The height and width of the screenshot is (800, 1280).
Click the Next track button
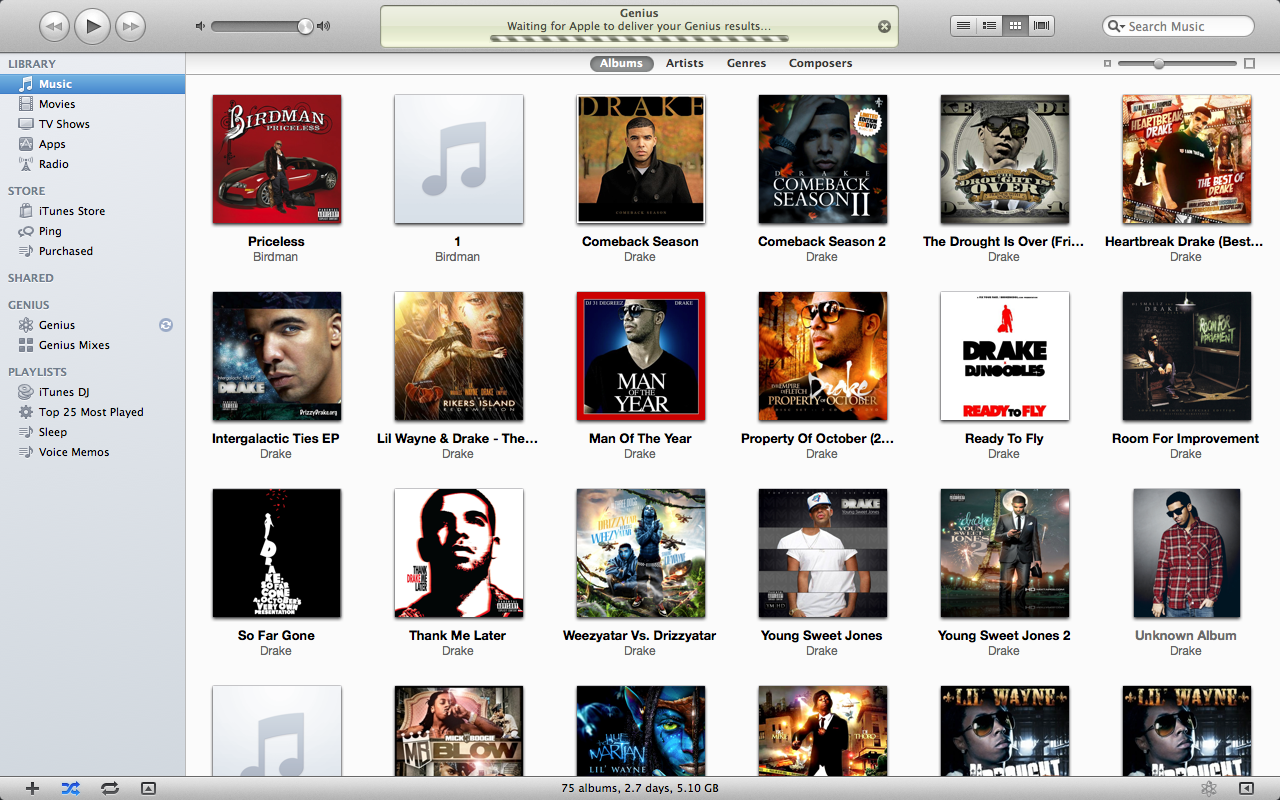click(130, 26)
